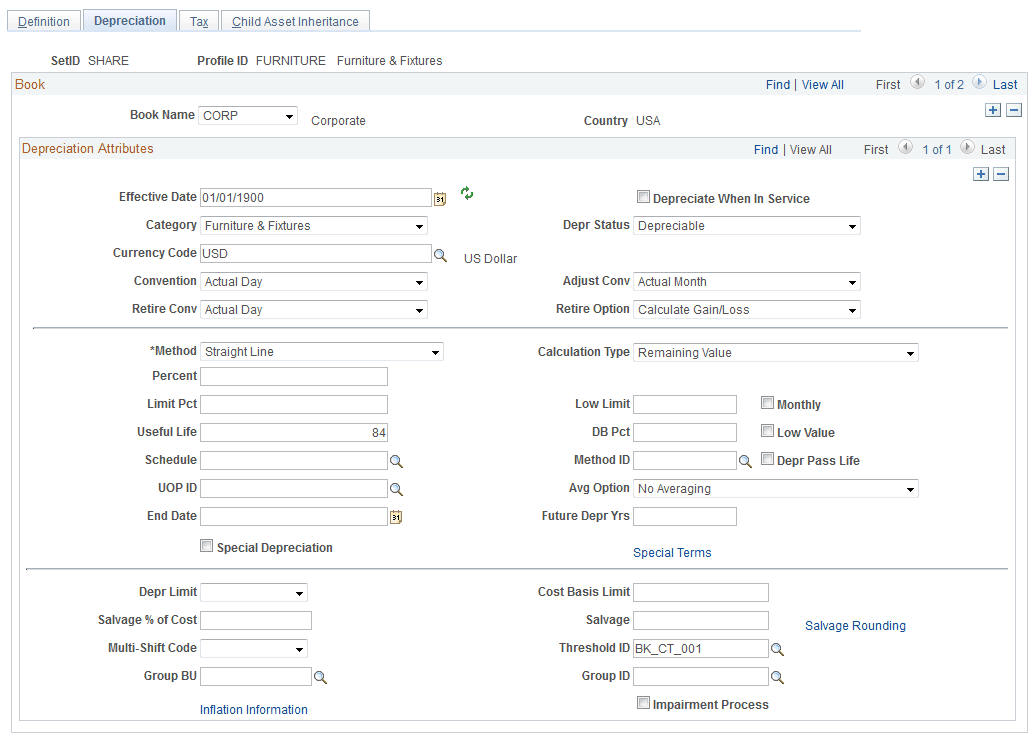Switch to the Tax tab
This screenshot has height=740, width=1036.
(x=199, y=21)
